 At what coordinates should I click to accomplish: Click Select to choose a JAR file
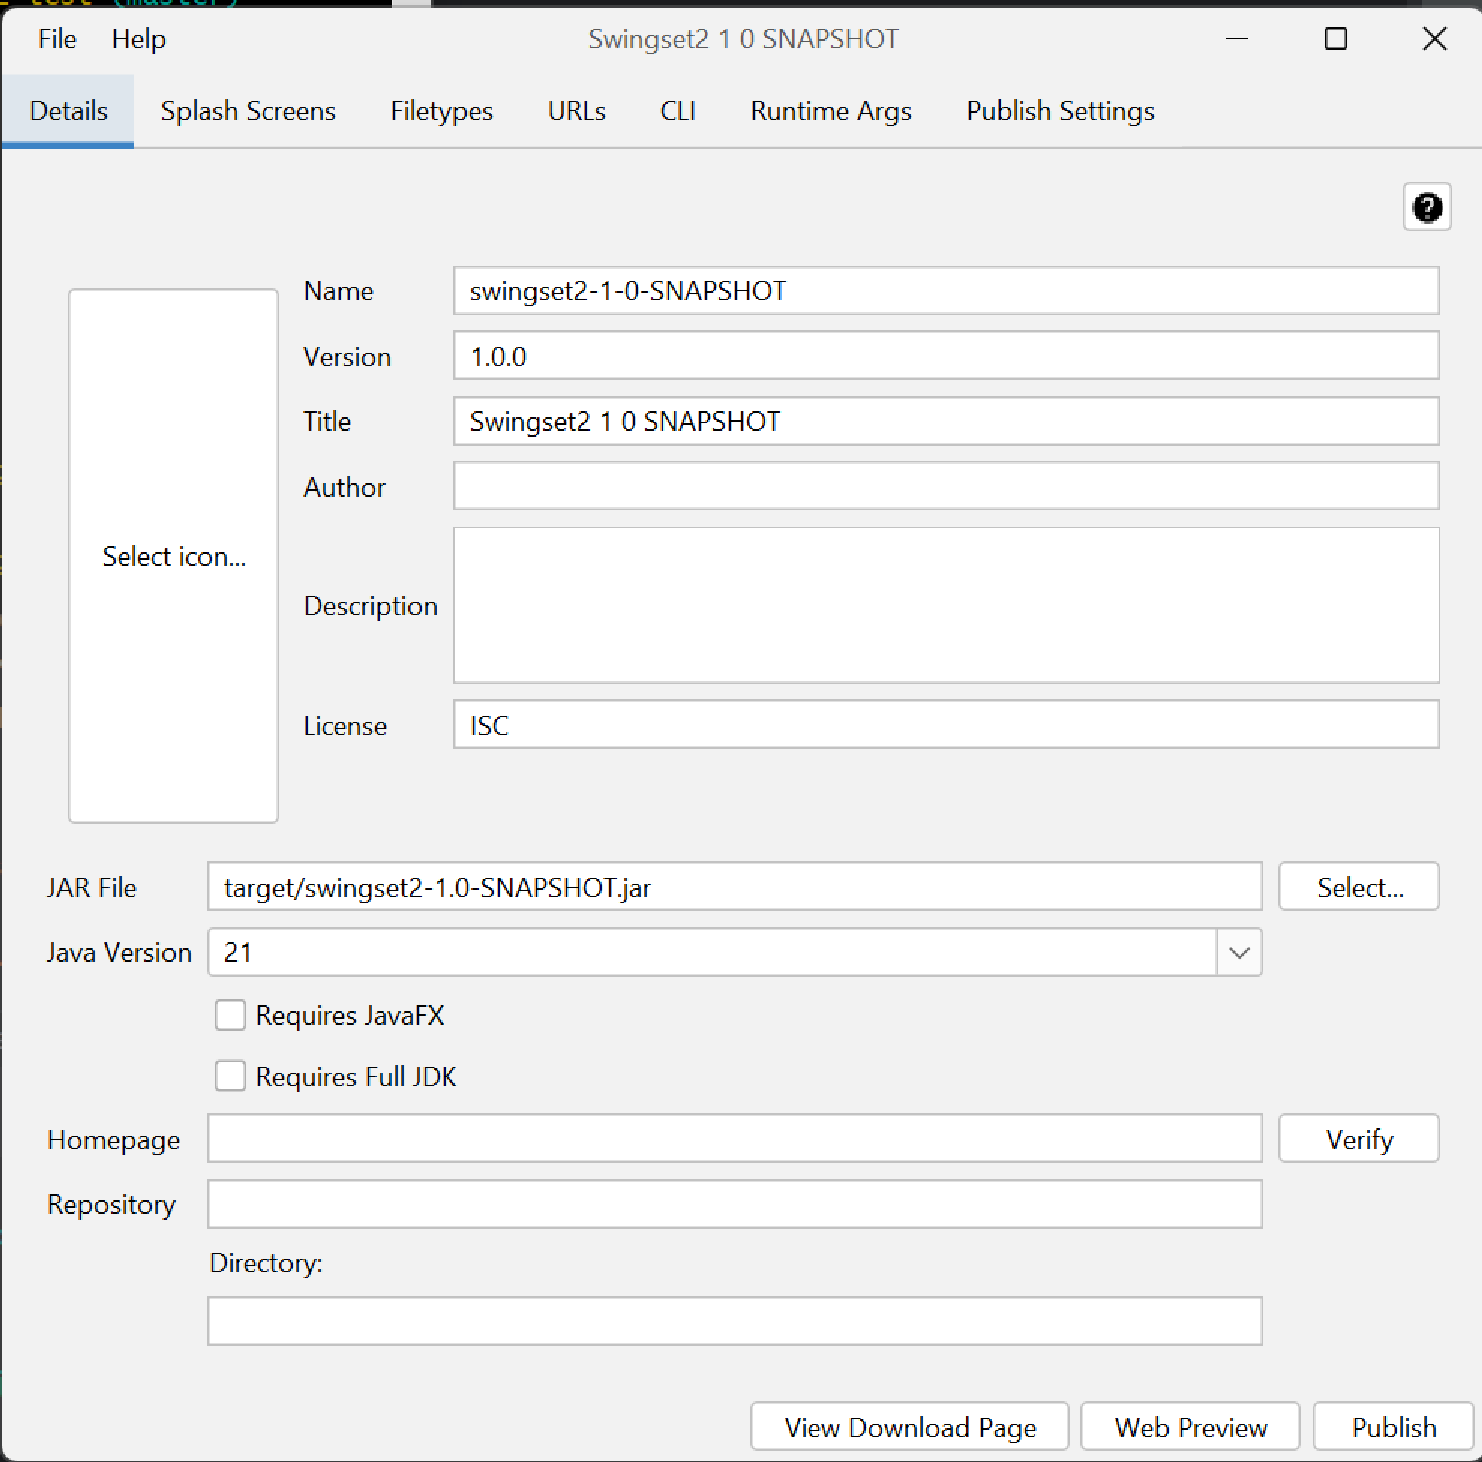pos(1358,886)
